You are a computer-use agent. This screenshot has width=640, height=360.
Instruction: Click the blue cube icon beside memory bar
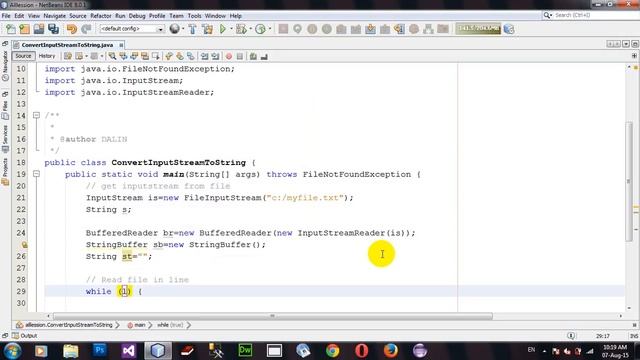coord(509,29)
